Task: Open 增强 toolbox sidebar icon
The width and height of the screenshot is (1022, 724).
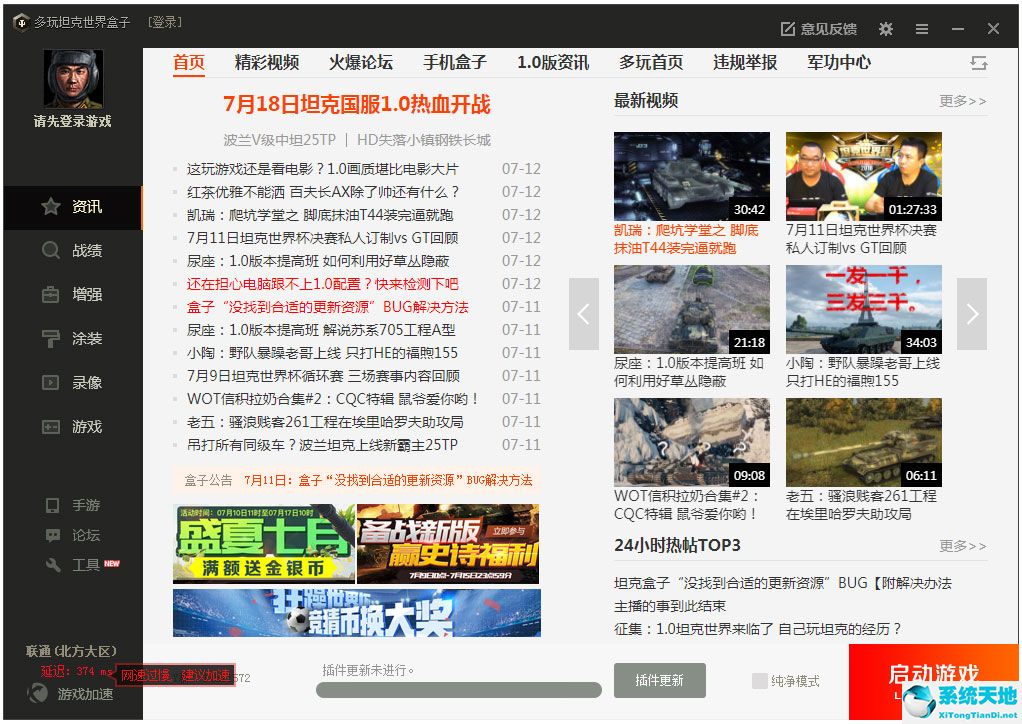Action: tap(51, 295)
